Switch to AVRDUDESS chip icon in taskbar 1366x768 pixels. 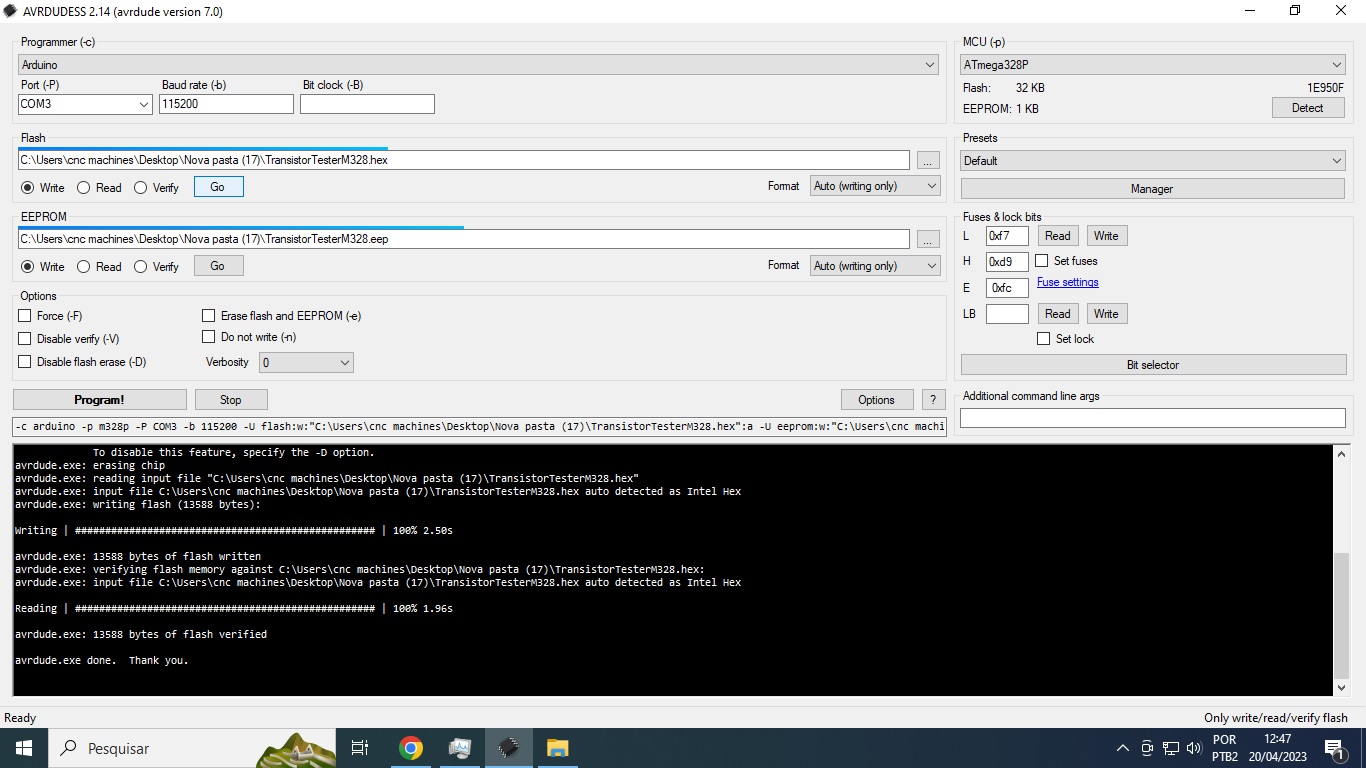tap(508, 748)
